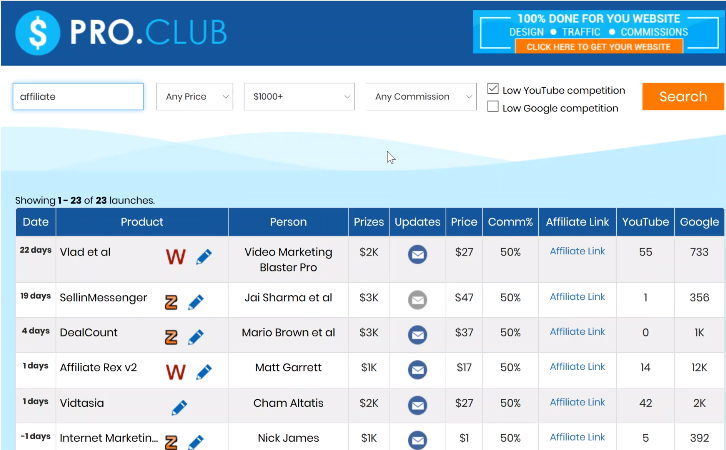Image resolution: width=726 pixels, height=450 pixels.
Task: Click edit pencil in Internet Marketing row
Action: (196, 442)
